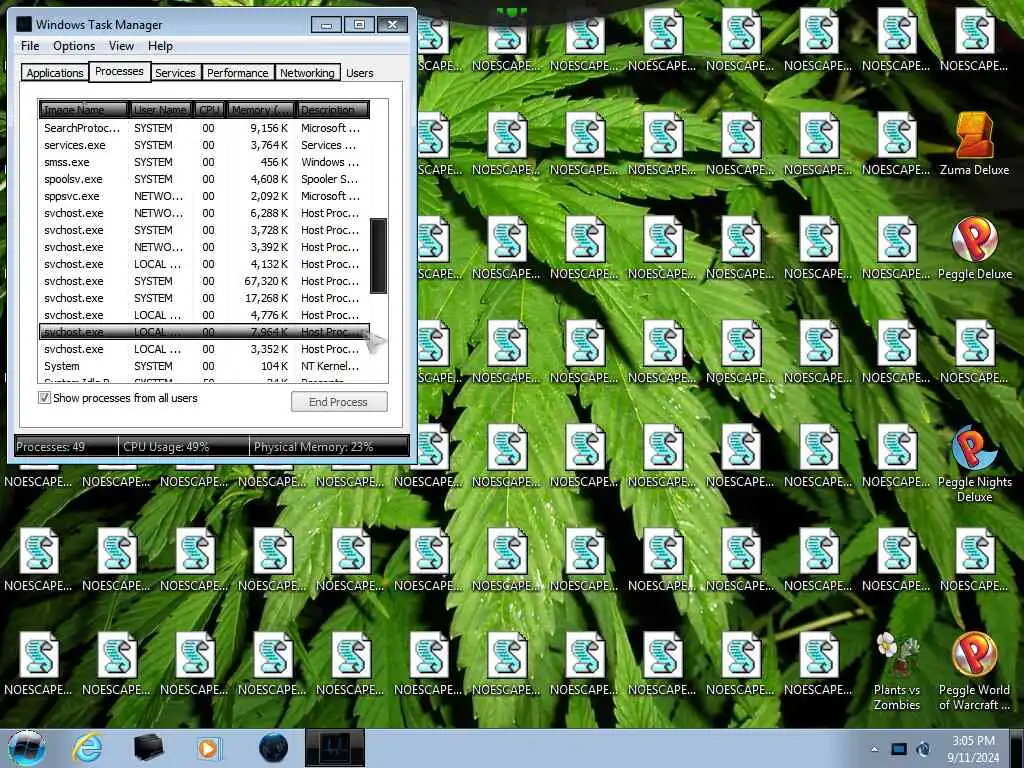Viewport: 1024px width, 768px height.
Task: Select svchost.exe using 4,776 K
Action: point(204,315)
